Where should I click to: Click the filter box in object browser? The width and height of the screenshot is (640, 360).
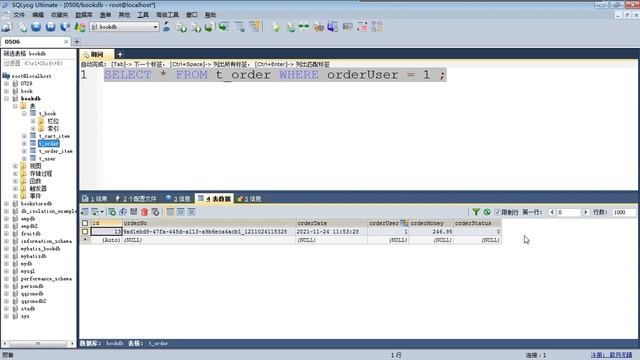click(x=39, y=64)
